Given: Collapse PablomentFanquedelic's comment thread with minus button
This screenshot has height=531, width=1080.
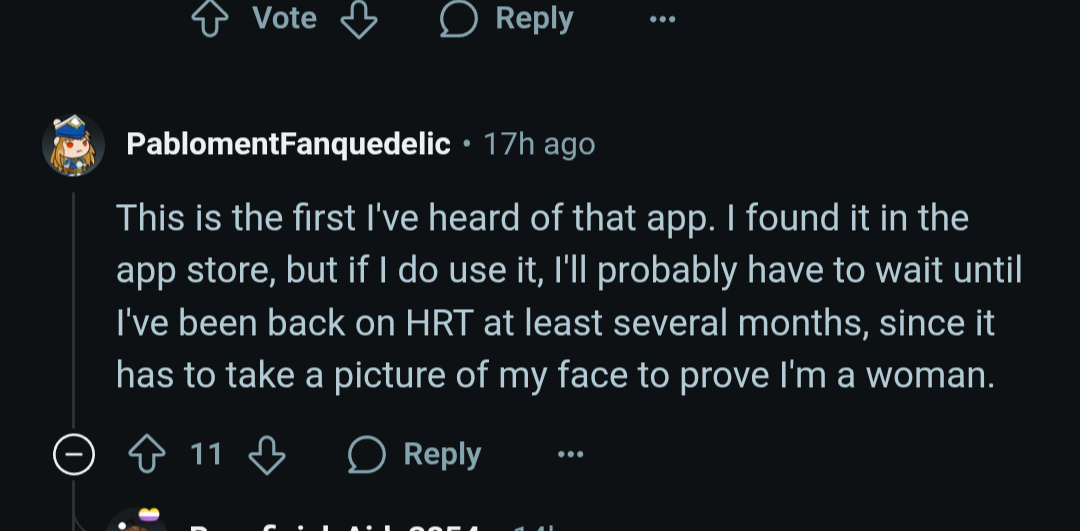Looking at the screenshot, I should (74, 456).
